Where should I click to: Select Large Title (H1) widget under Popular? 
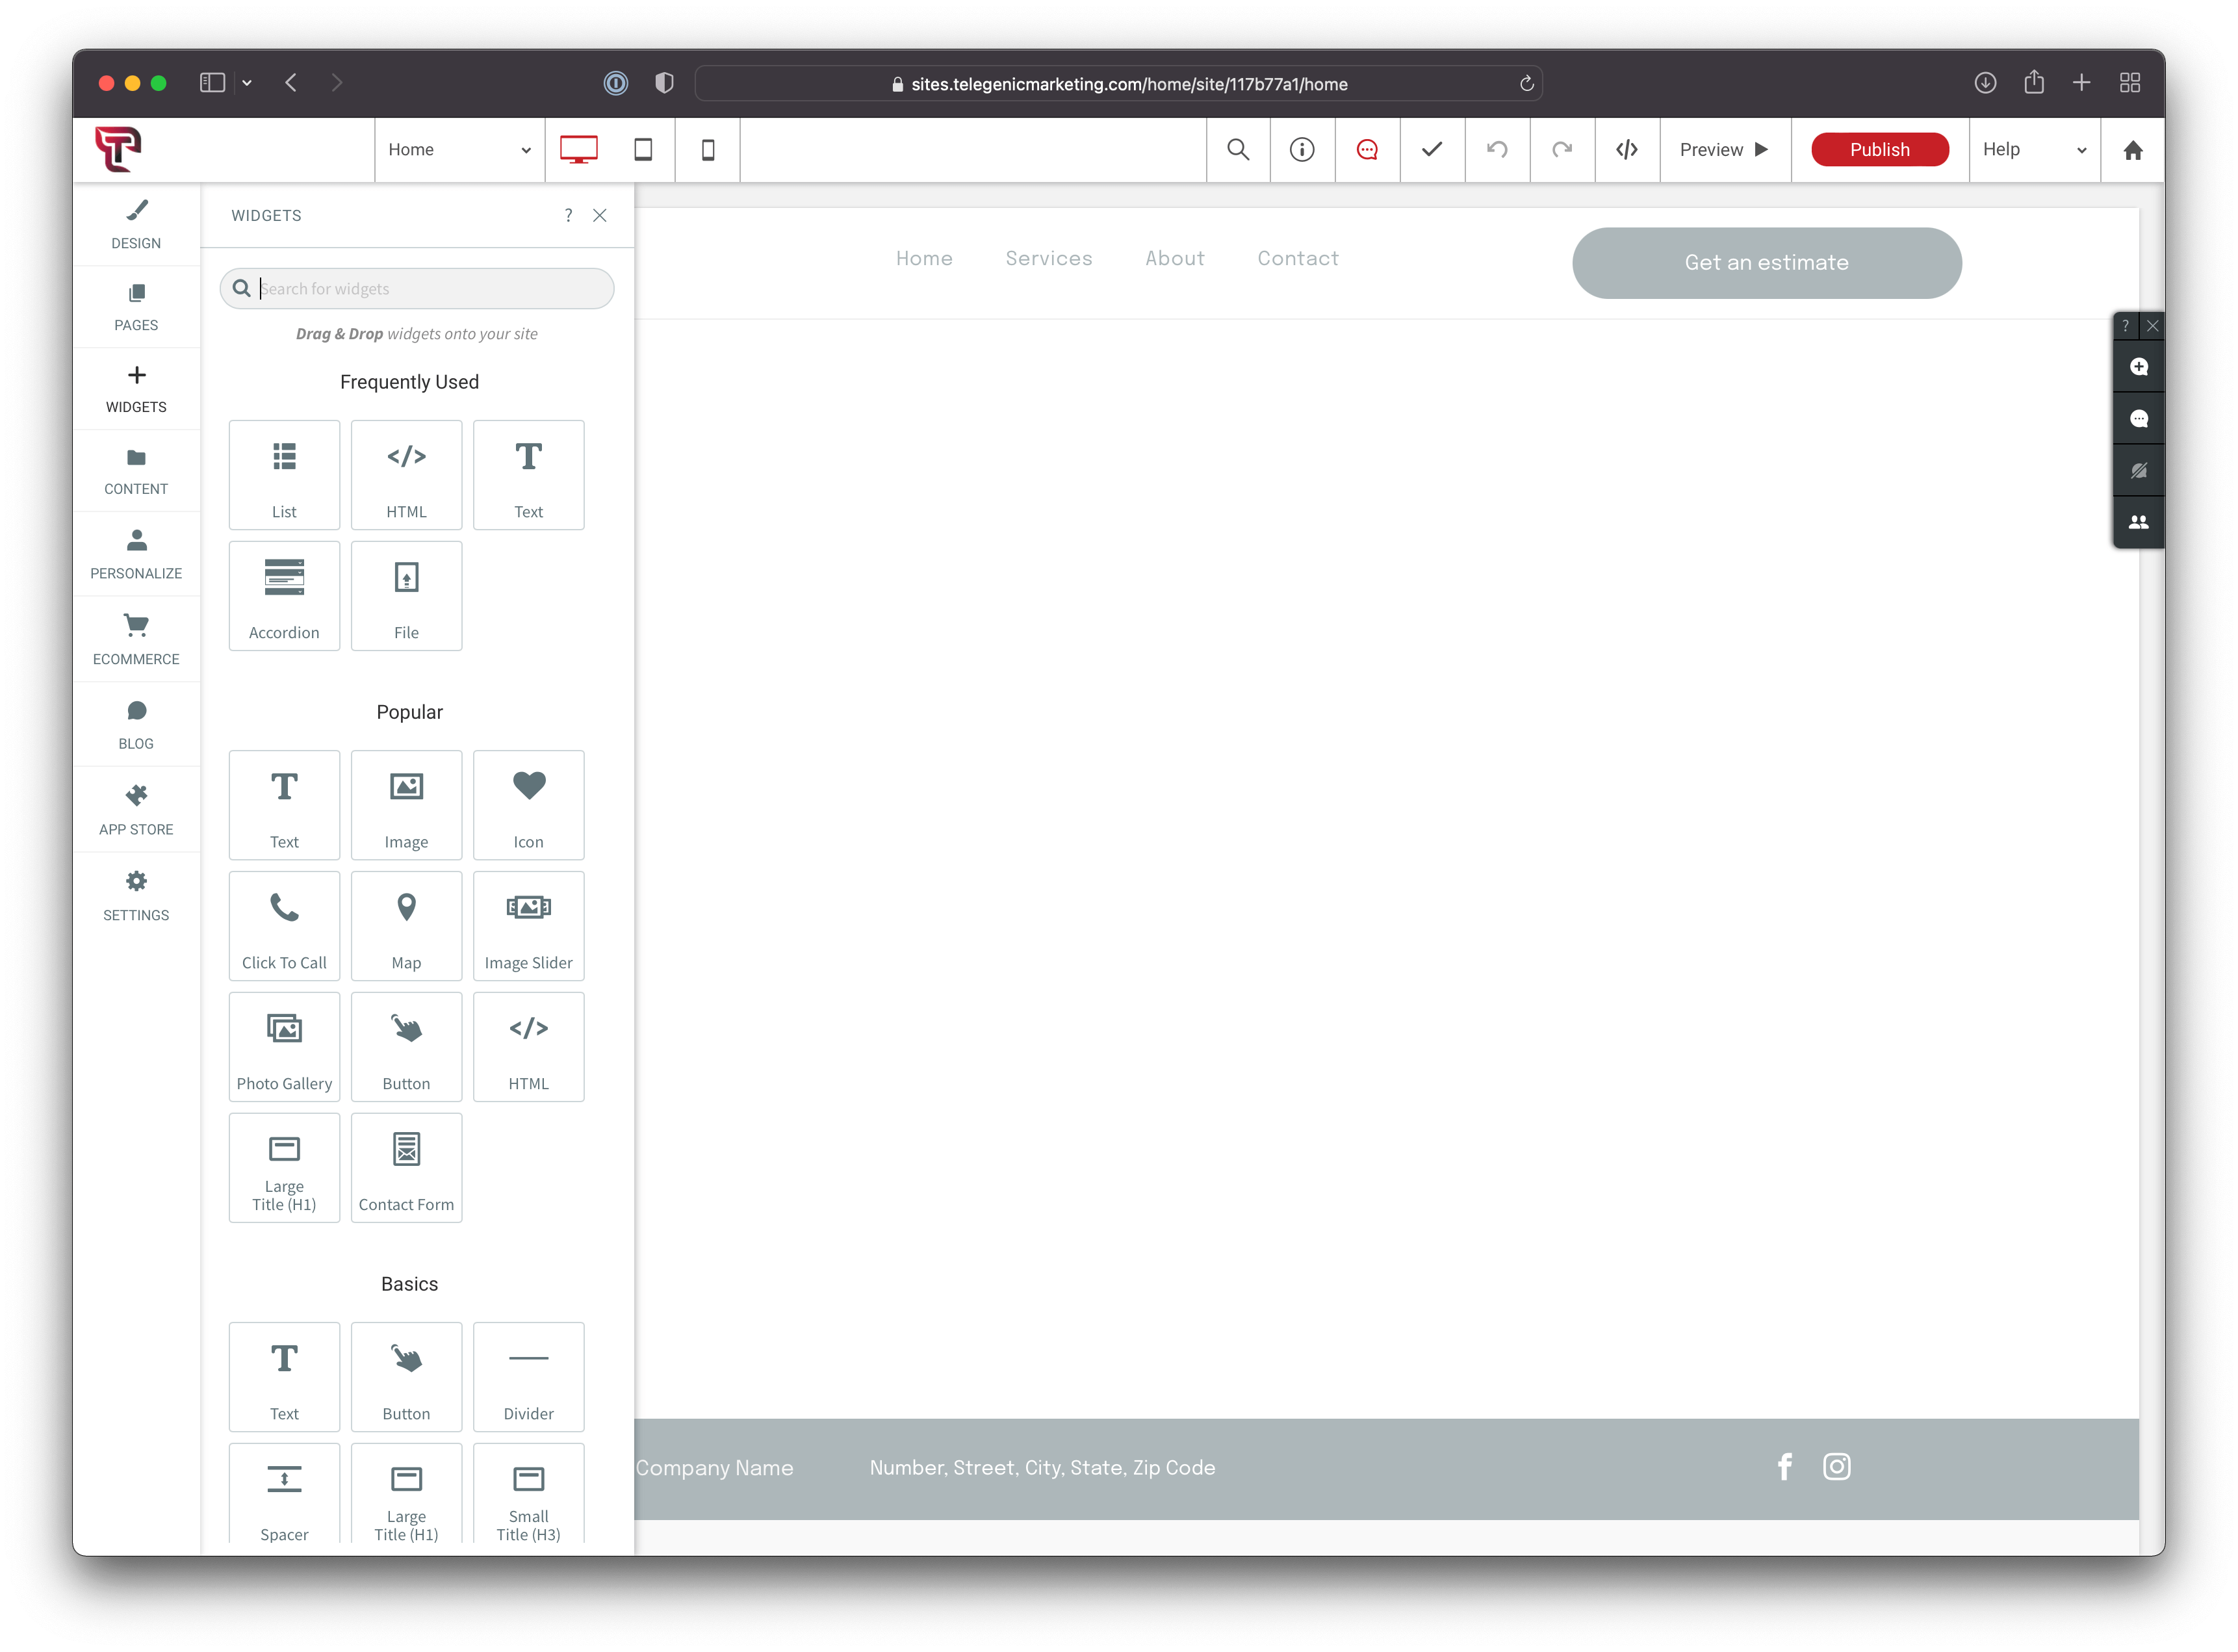click(284, 1168)
